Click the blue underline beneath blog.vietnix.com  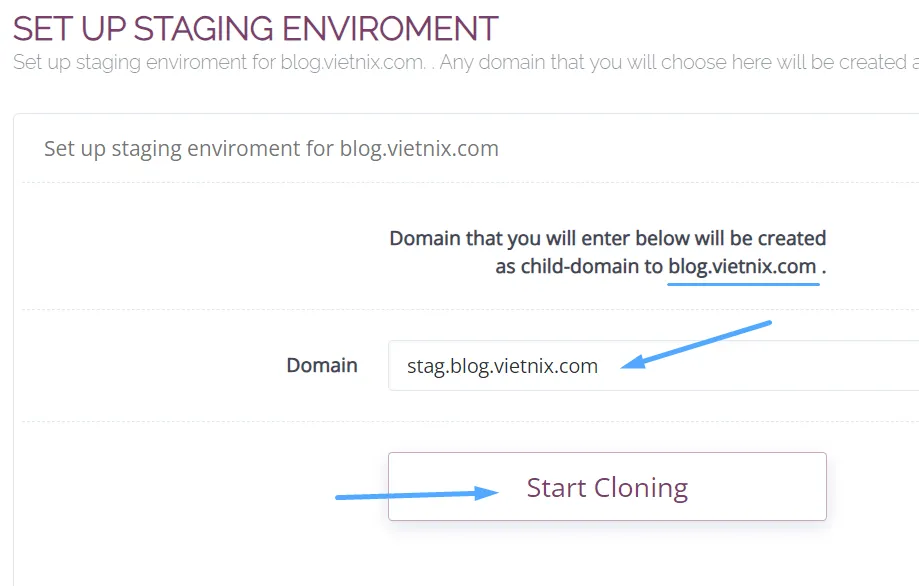[x=743, y=283]
